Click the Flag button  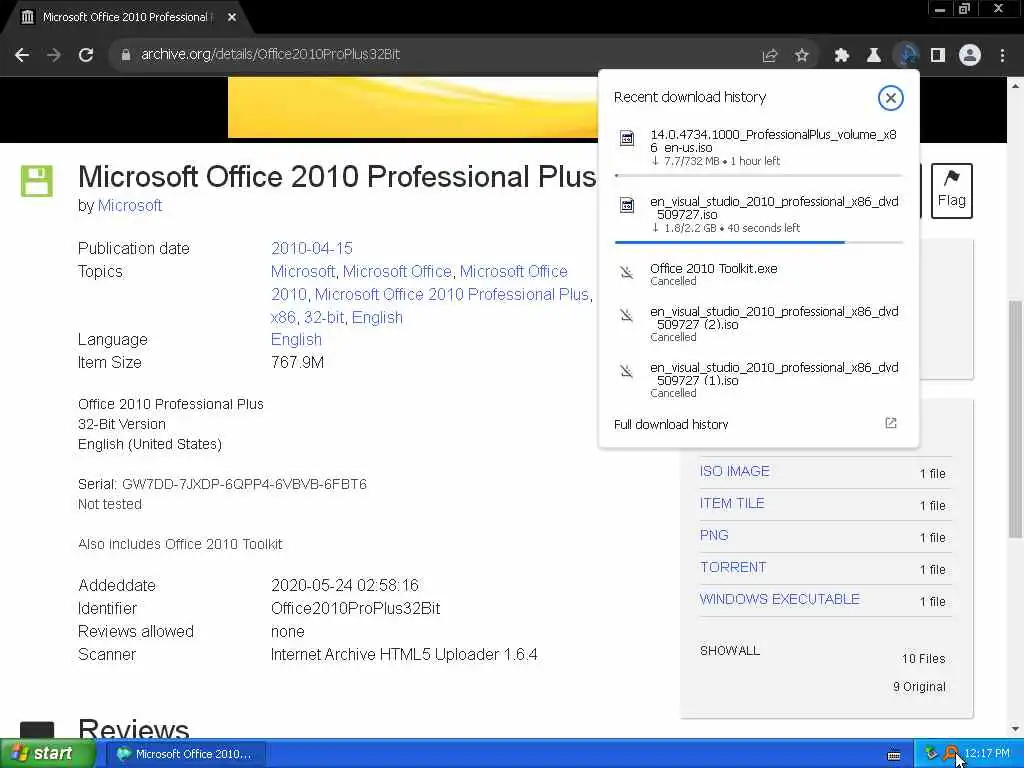pos(952,190)
